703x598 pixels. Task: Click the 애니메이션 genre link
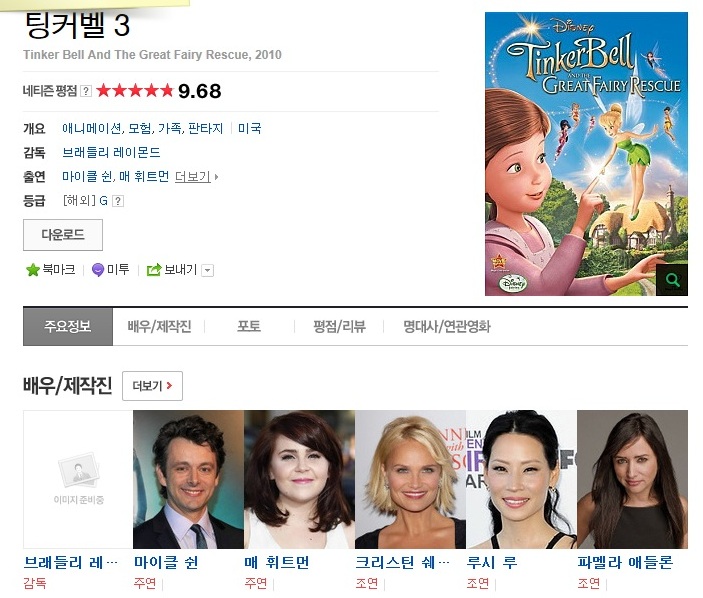pyautogui.click(x=92, y=129)
